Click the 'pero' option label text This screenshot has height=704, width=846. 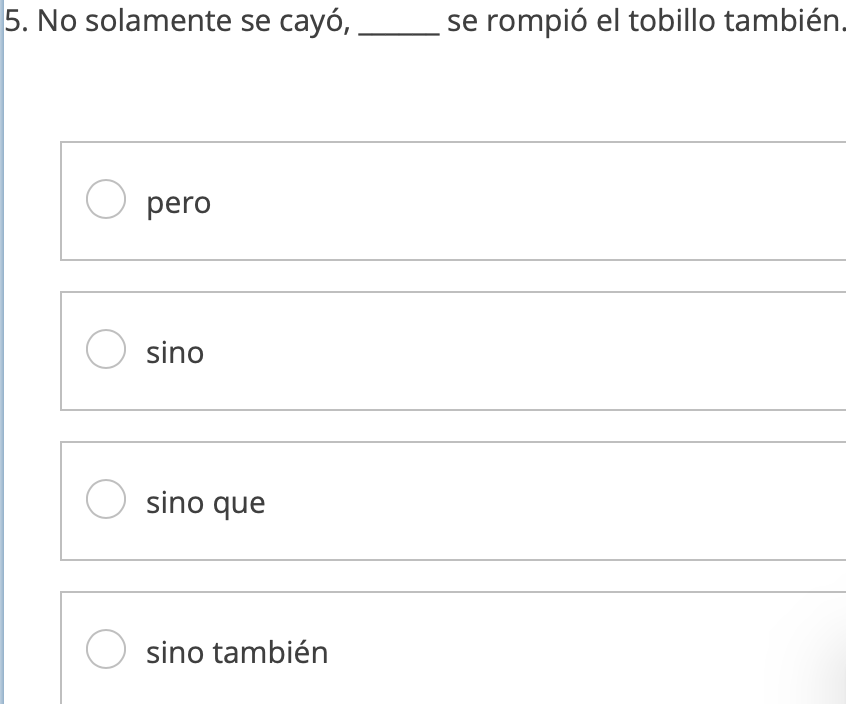178,203
